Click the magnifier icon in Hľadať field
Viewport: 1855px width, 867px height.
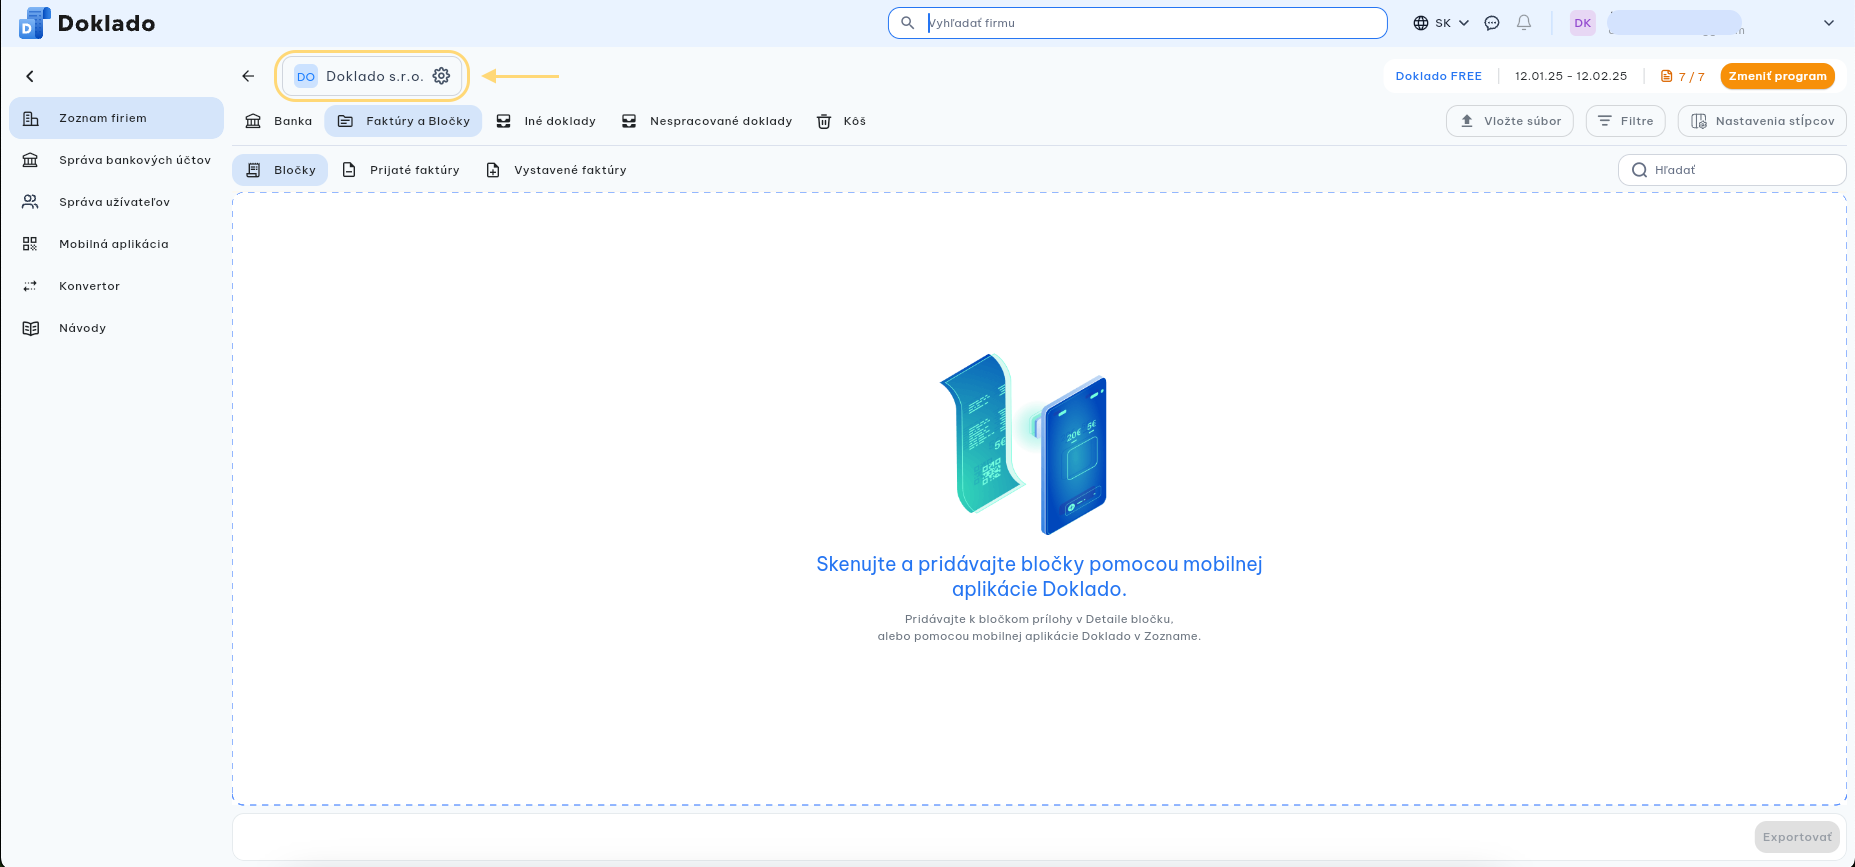point(1640,170)
